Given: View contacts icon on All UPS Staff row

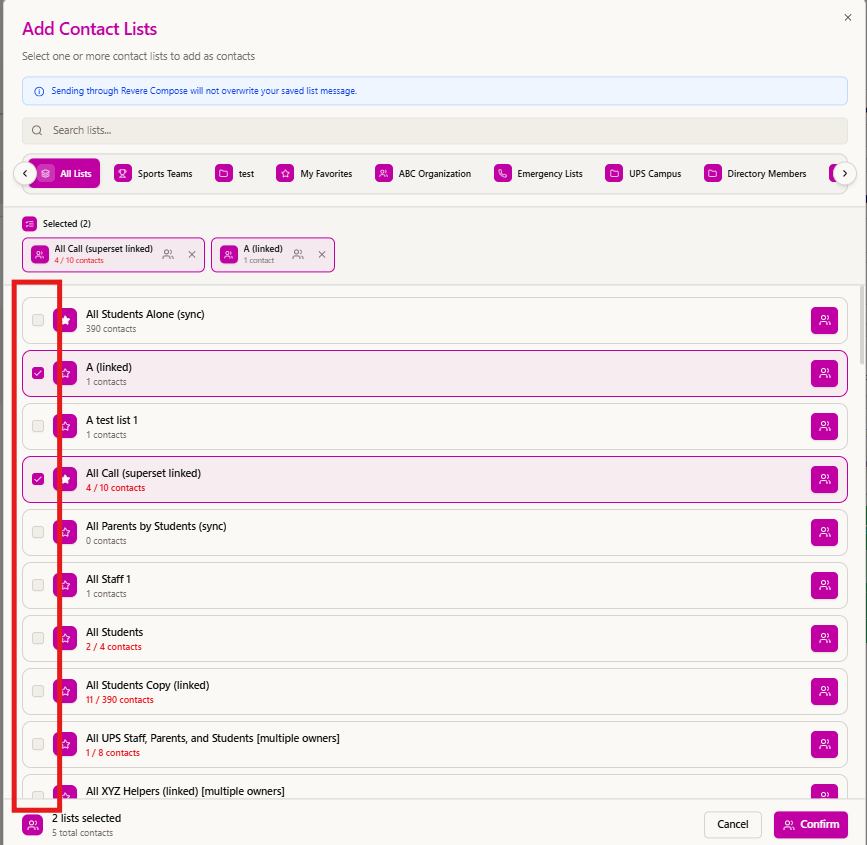Looking at the screenshot, I should (824, 744).
